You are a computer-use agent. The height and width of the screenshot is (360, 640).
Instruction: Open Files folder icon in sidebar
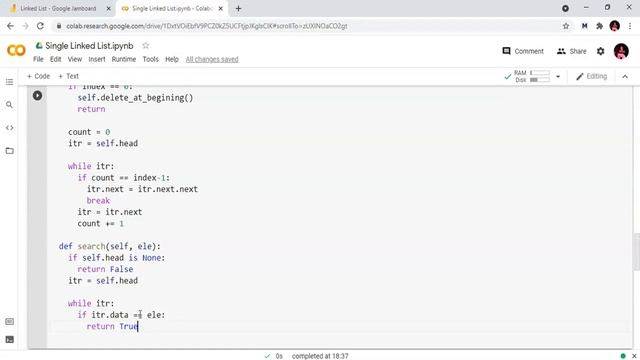[9, 151]
